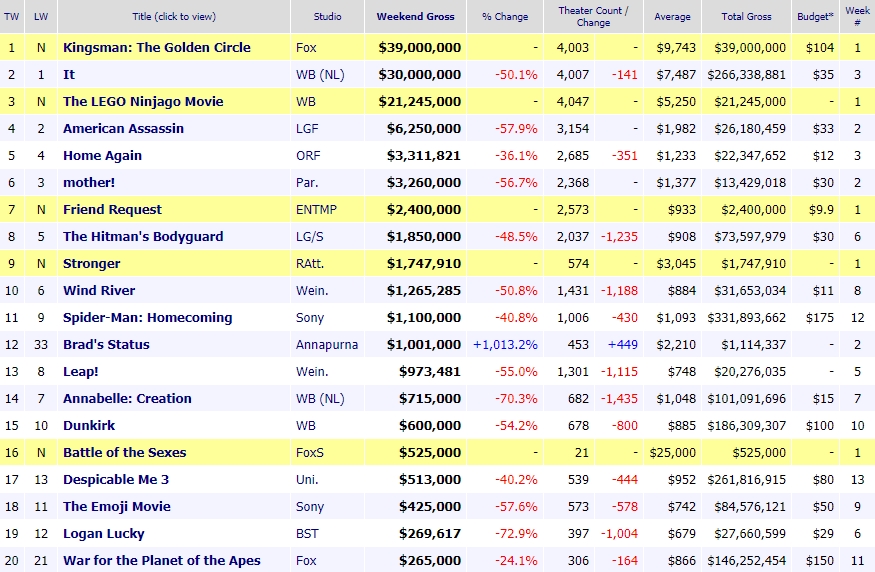Screen dimensions: 875x572
Task: Sort by Title column header
Action: [x=174, y=16]
